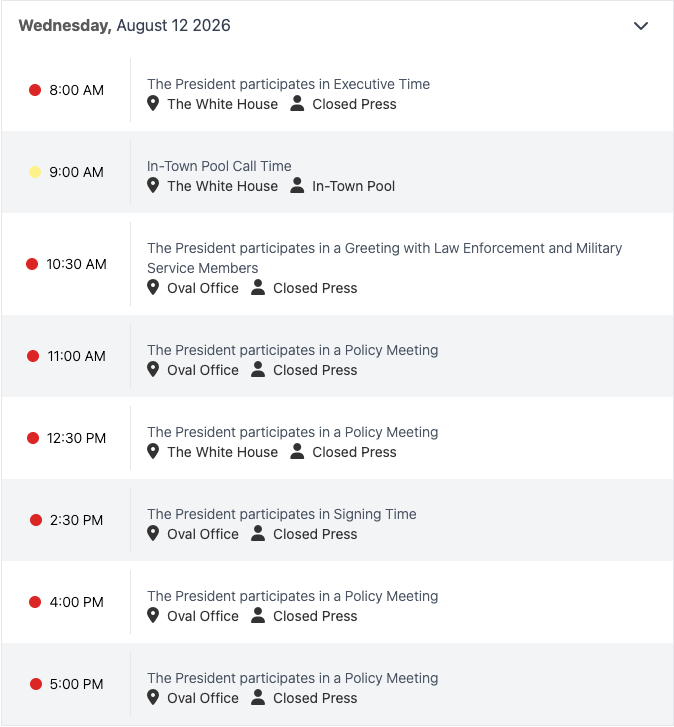
Task: Click the person icon beside In-Town Pool
Action: pos(297,185)
